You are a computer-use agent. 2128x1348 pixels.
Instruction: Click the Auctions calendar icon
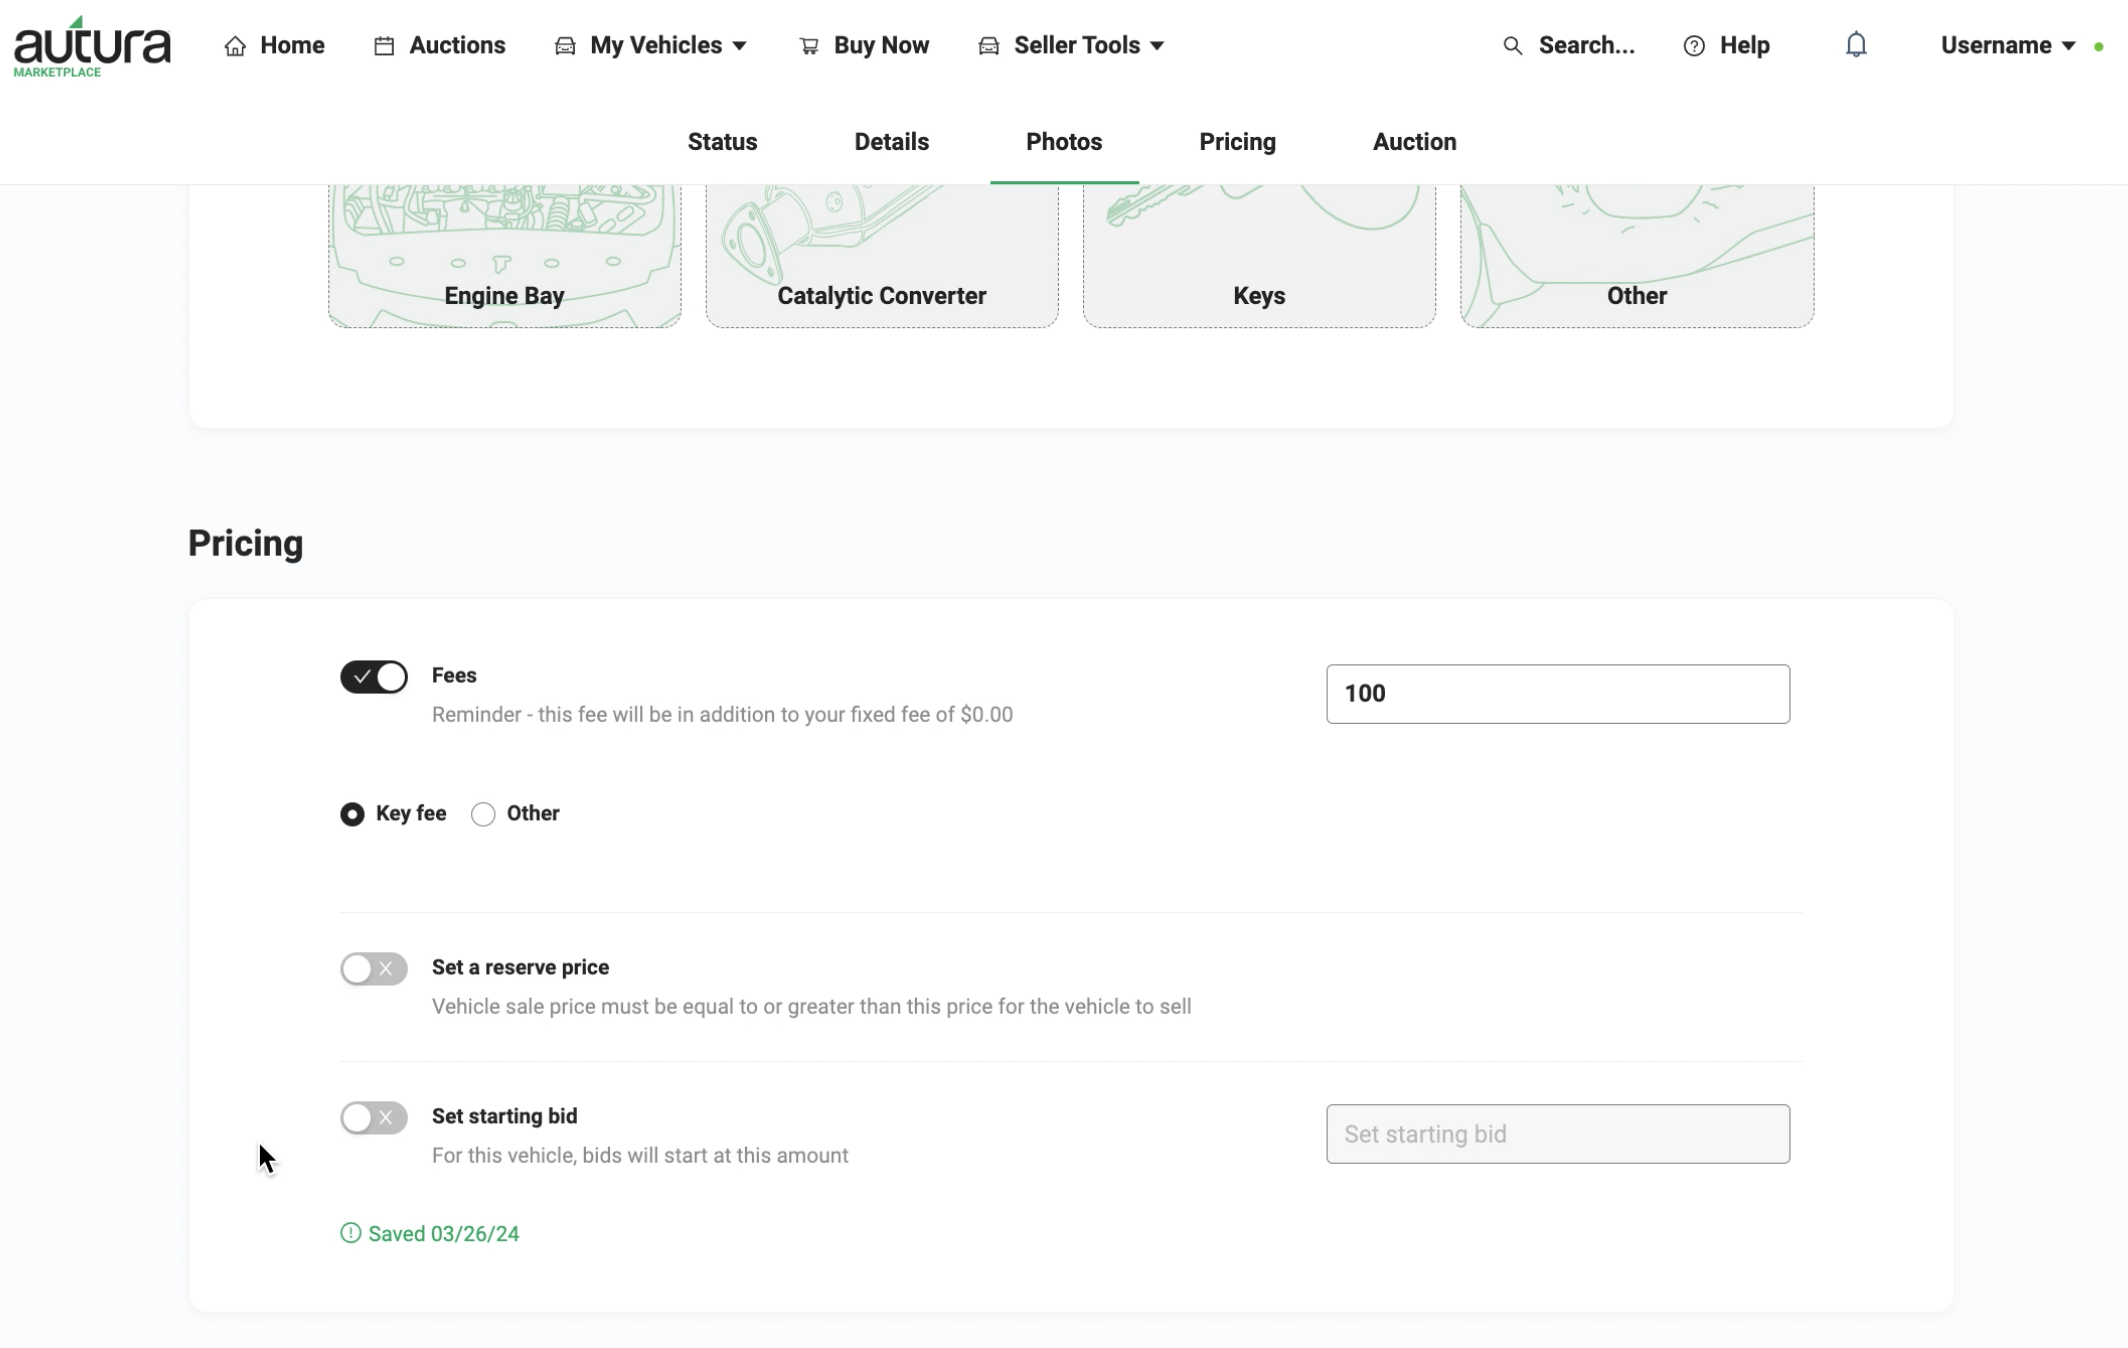pyautogui.click(x=384, y=46)
